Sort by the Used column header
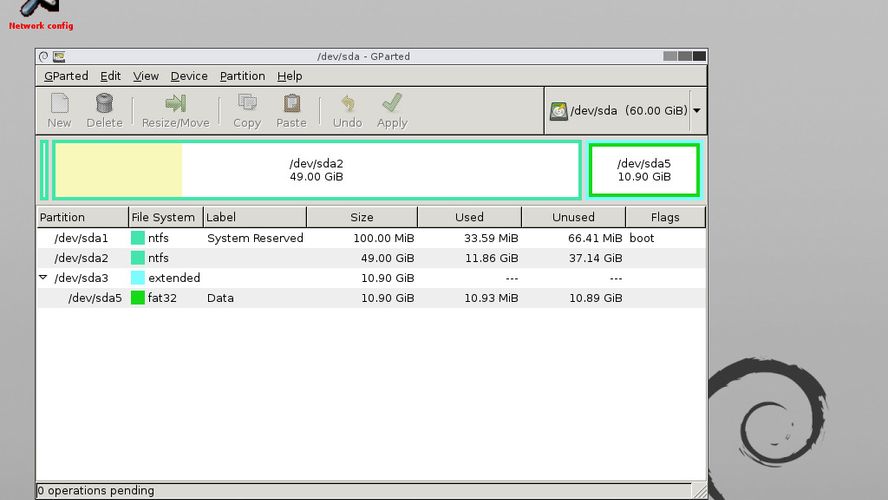This screenshot has width=888, height=500. [x=469, y=217]
